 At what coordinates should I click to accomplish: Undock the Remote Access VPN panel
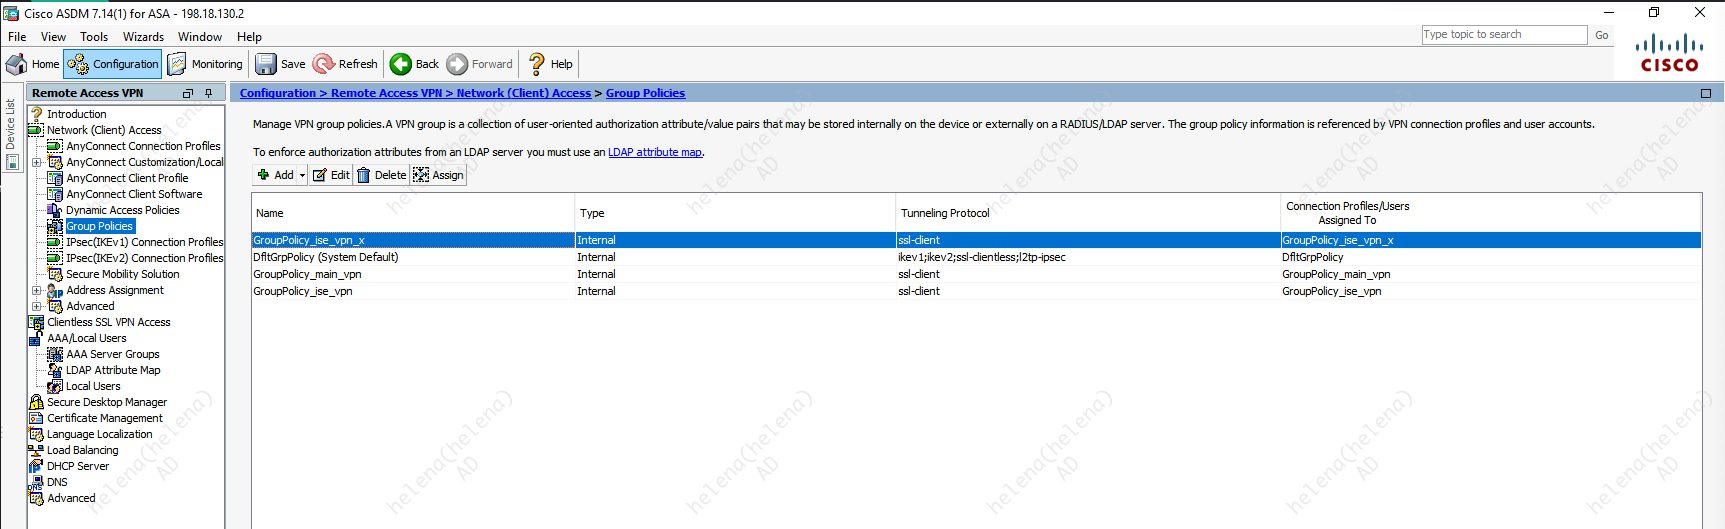pyautogui.click(x=188, y=93)
